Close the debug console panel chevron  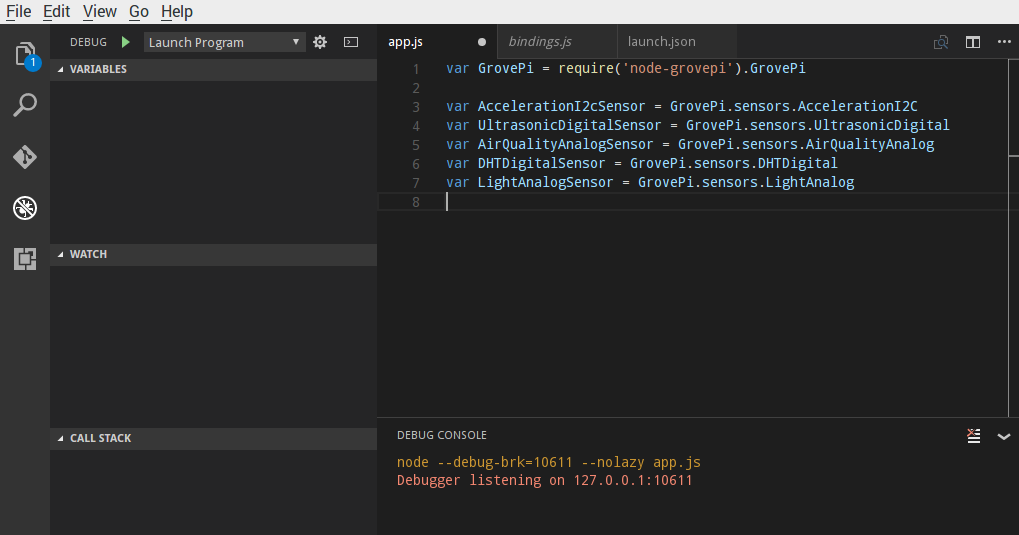[x=1004, y=436]
